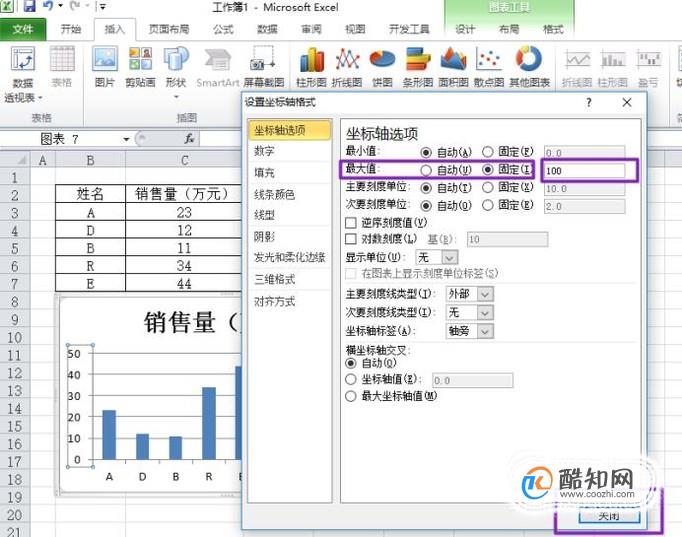Select cell containing 44
682x537 pixels.
click(x=184, y=284)
